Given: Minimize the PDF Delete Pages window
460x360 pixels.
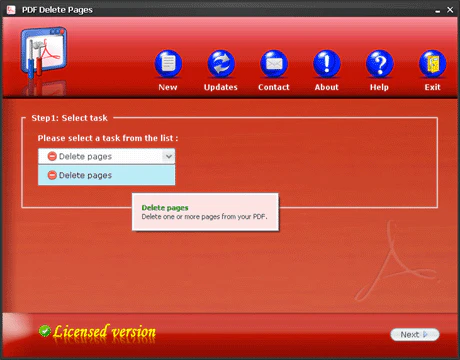Looking at the screenshot, I should pyautogui.click(x=437, y=10).
